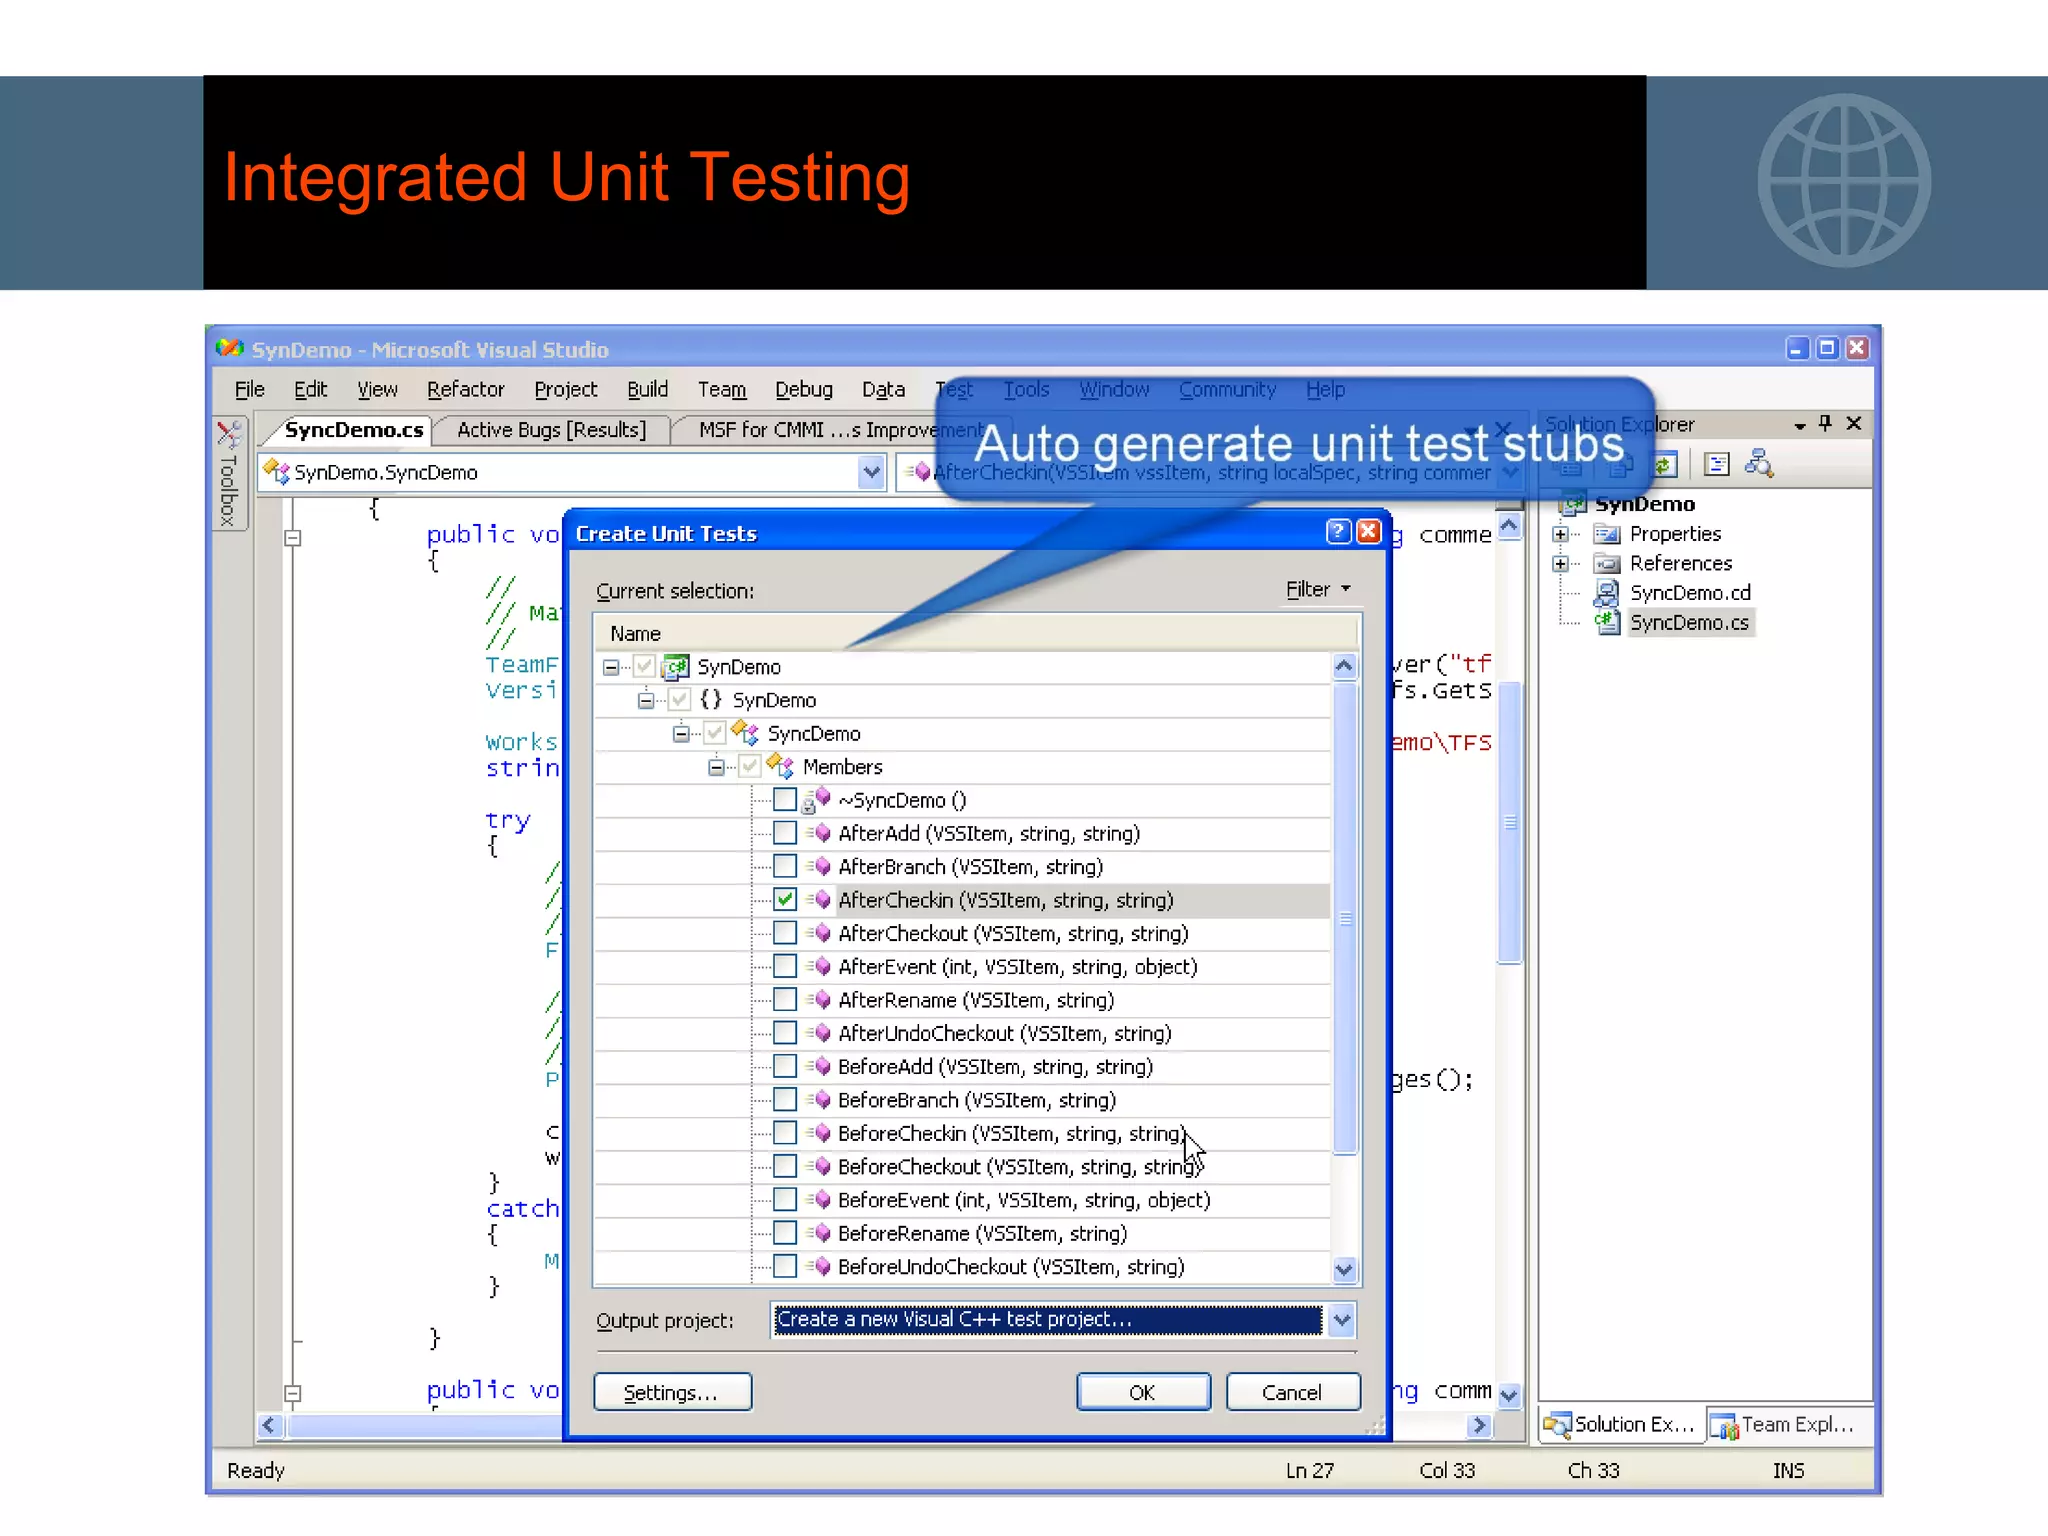Image resolution: width=2048 pixels, height=1536 pixels.
Task: Click the View Class Diagram icon in Solution Explorer
Action: [1758, 464]
